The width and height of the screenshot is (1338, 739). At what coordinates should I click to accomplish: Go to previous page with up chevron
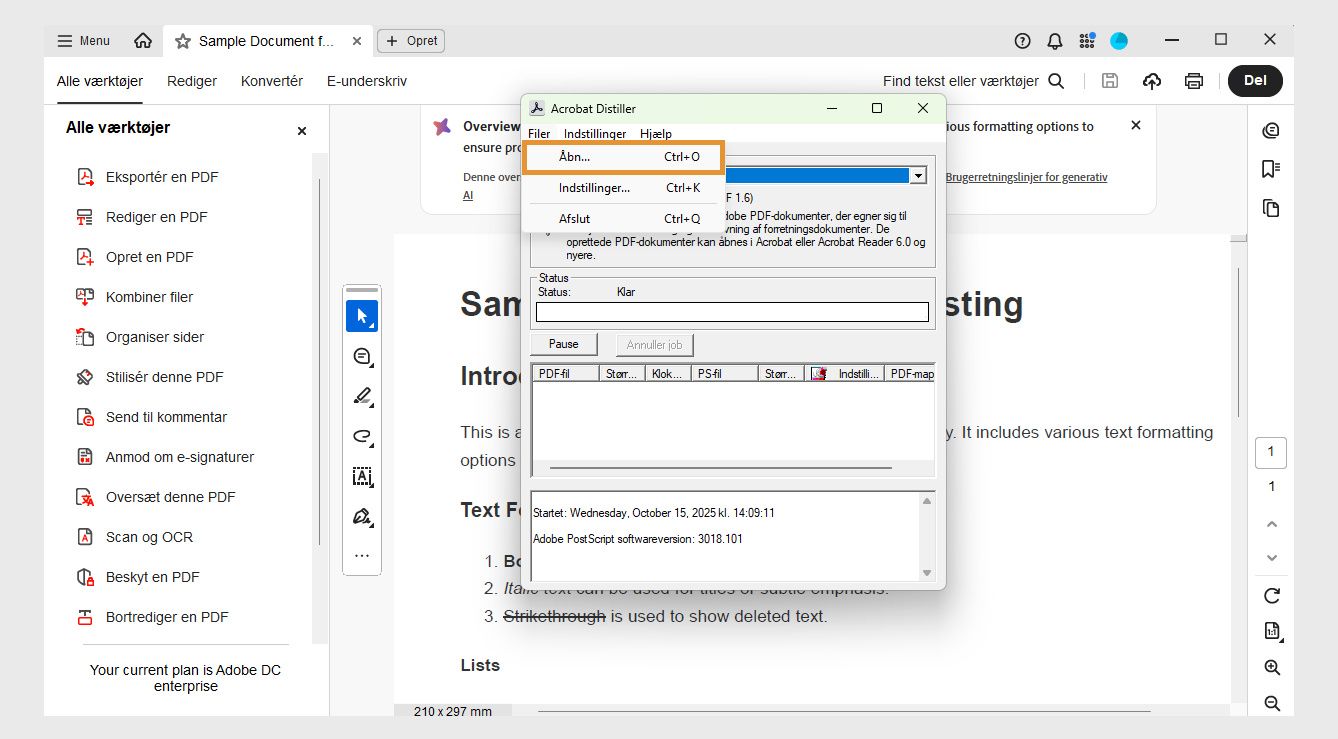click(1272, 524)
